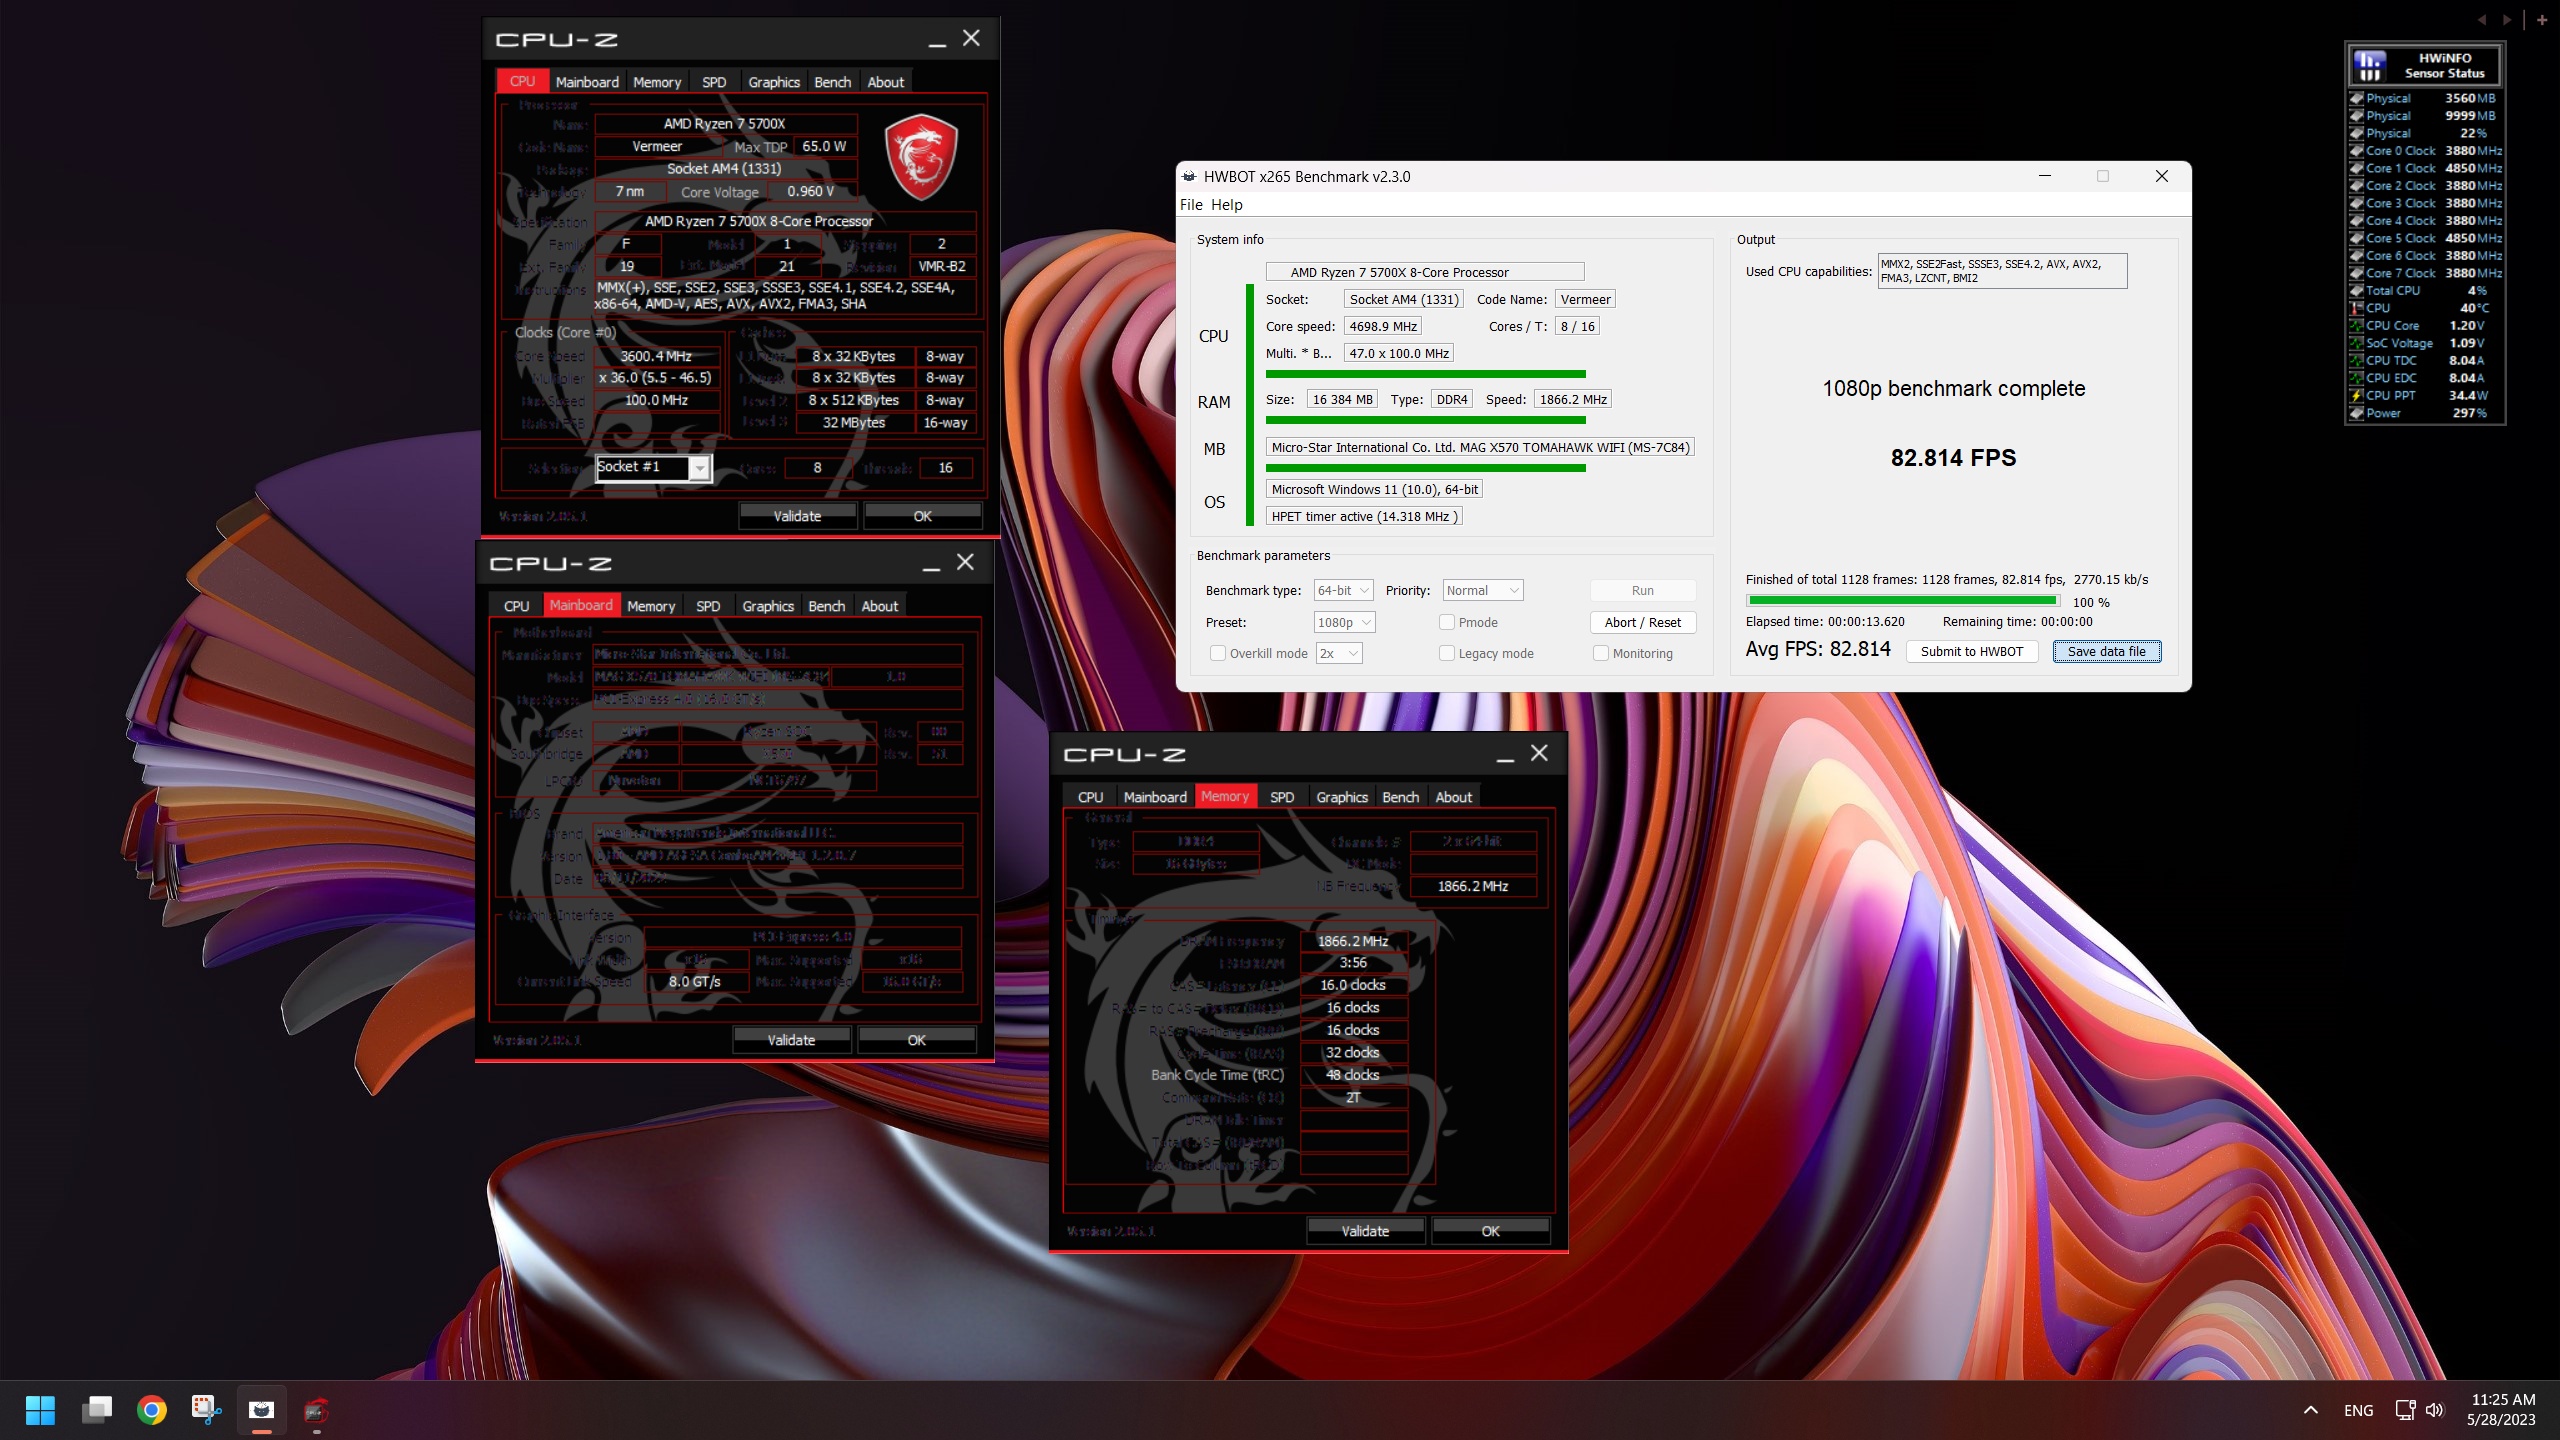Click the Abort / Reset button
2560x1440 pixels.
coord(1642,622)
